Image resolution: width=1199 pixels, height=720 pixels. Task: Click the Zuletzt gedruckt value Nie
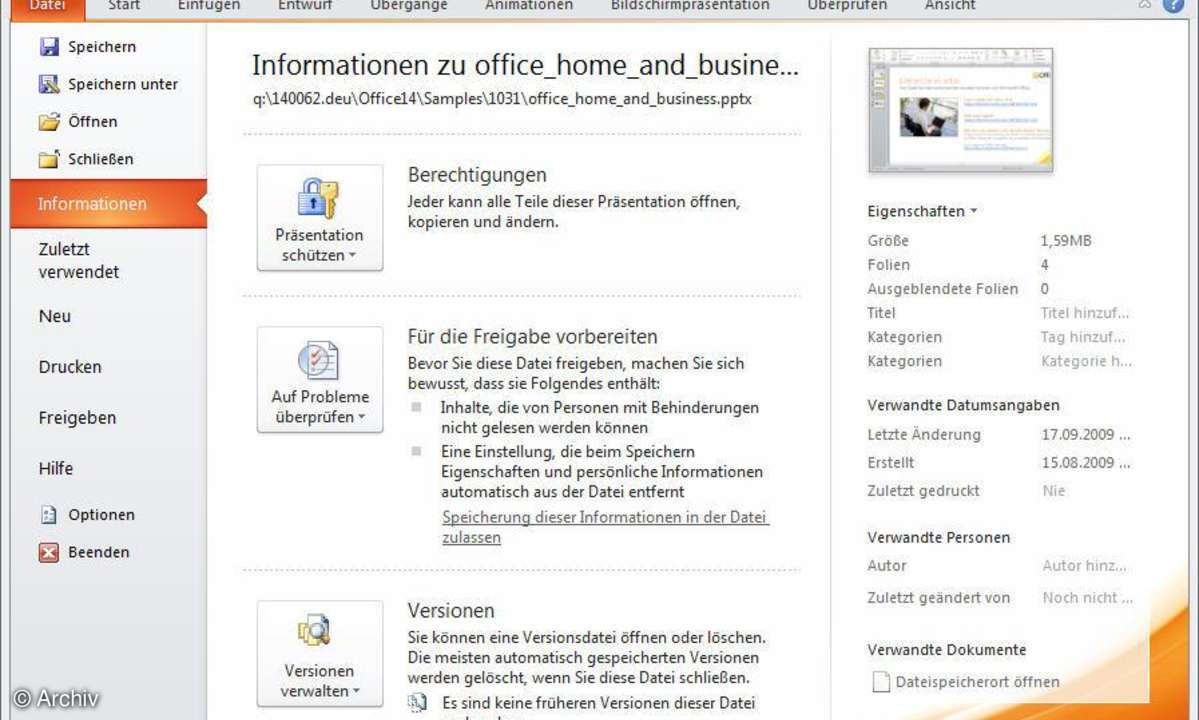[x=1054, y=491]
